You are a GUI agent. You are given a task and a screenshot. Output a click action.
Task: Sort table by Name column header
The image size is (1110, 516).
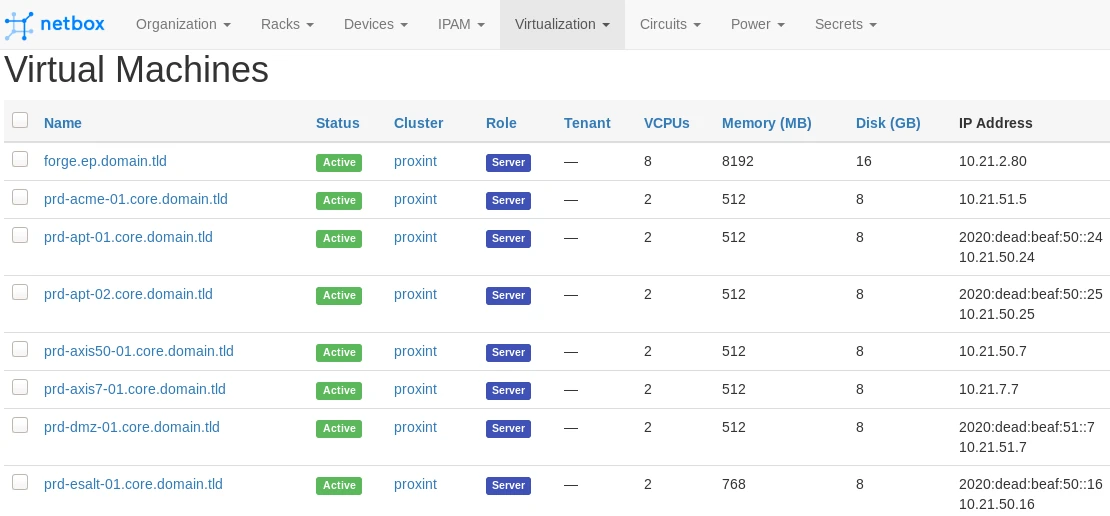[x=63, y=123]
